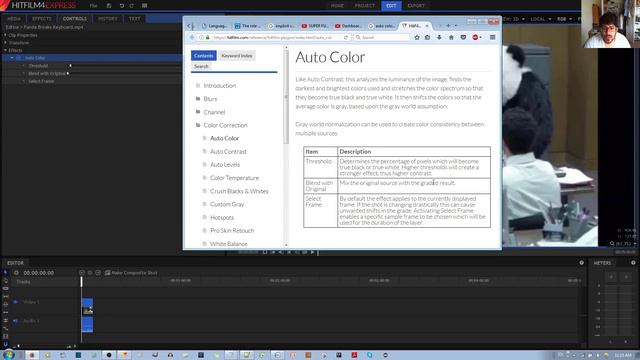Adjust the Threshold slider handle
This screenshot has height=360, width=640.
(x=70, y=65)
